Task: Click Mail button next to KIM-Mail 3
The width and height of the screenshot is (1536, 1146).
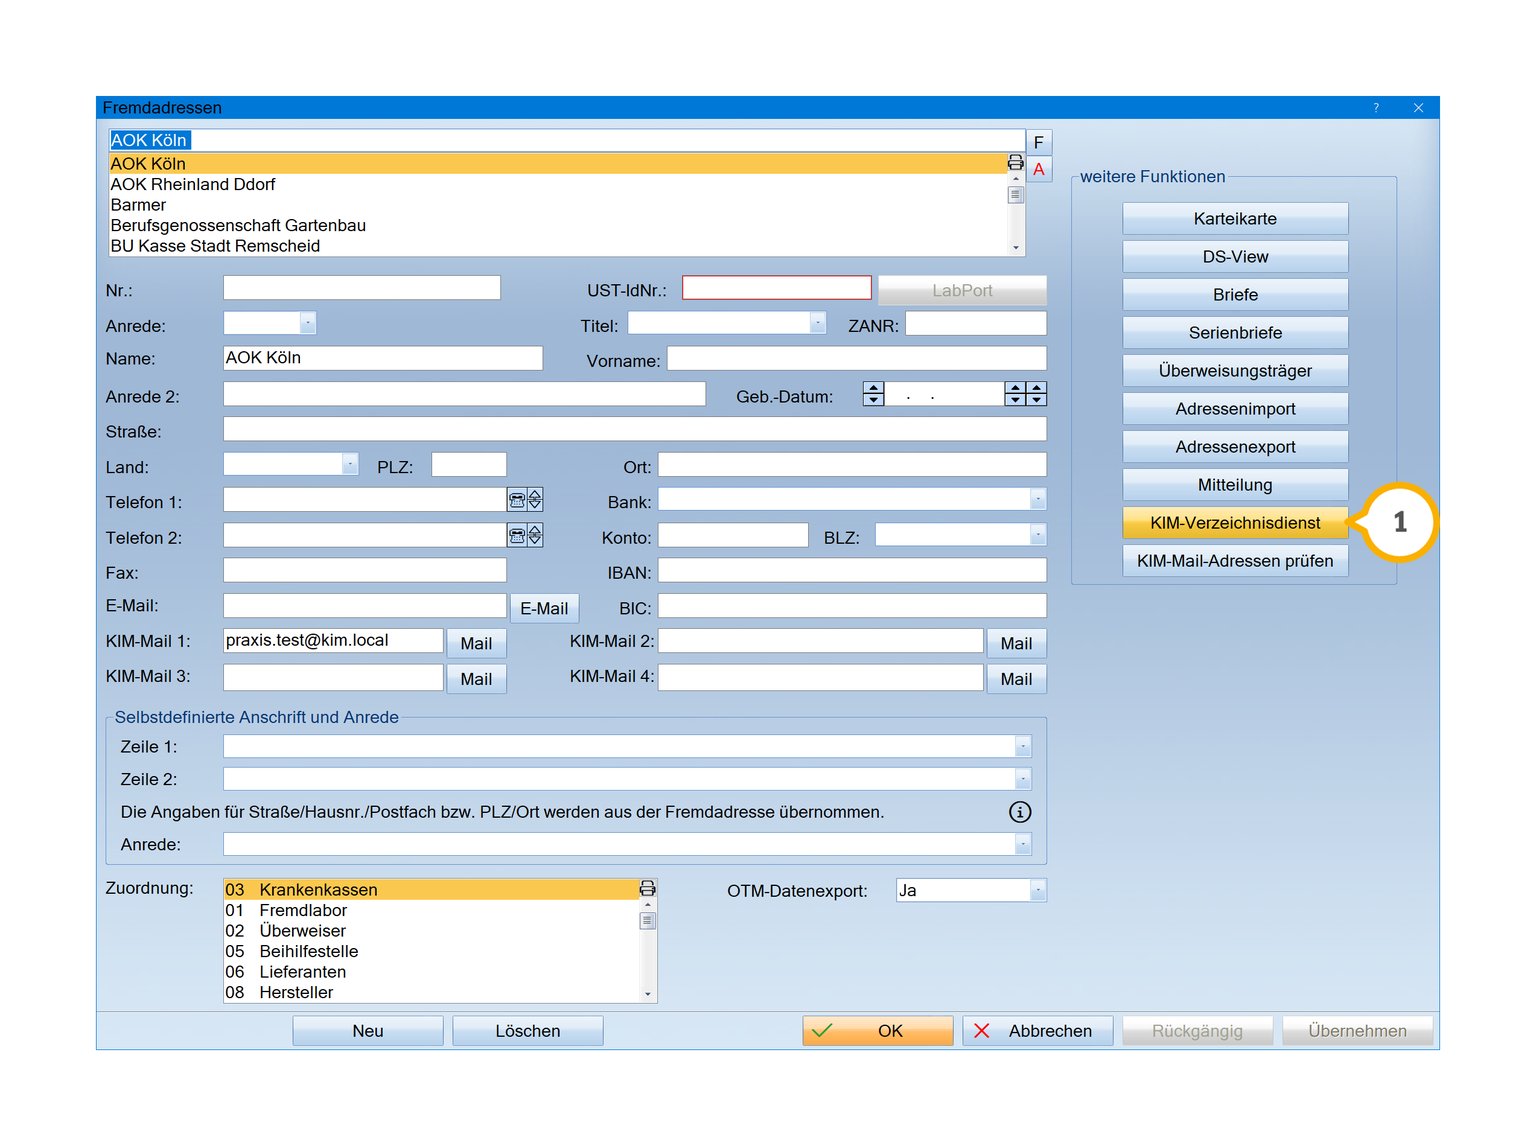Action: 476,679
